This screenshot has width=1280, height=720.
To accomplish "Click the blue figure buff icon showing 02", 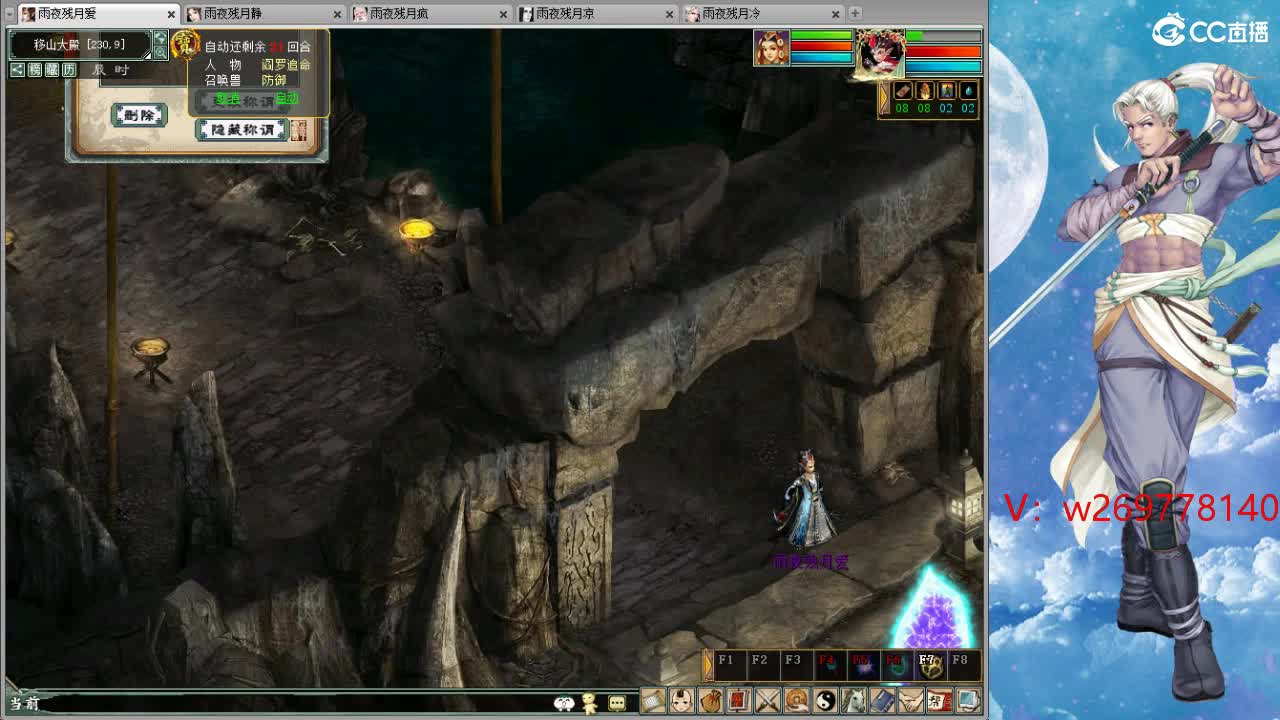I will click(946, 92).
